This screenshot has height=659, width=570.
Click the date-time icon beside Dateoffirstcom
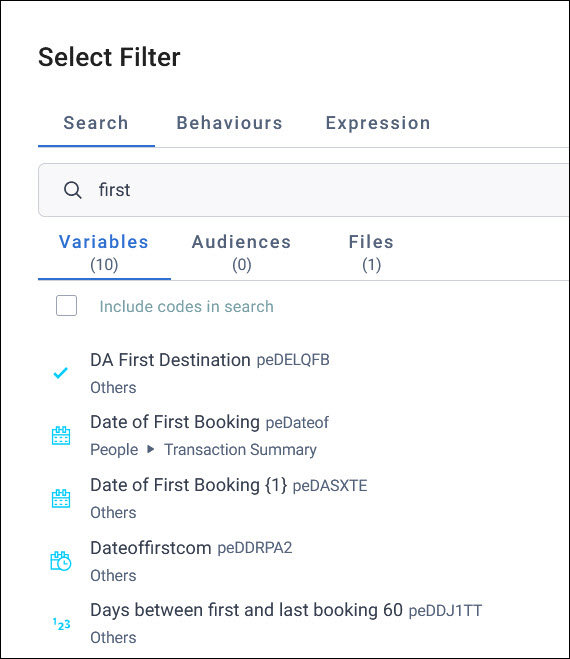[x=61, y=561]
